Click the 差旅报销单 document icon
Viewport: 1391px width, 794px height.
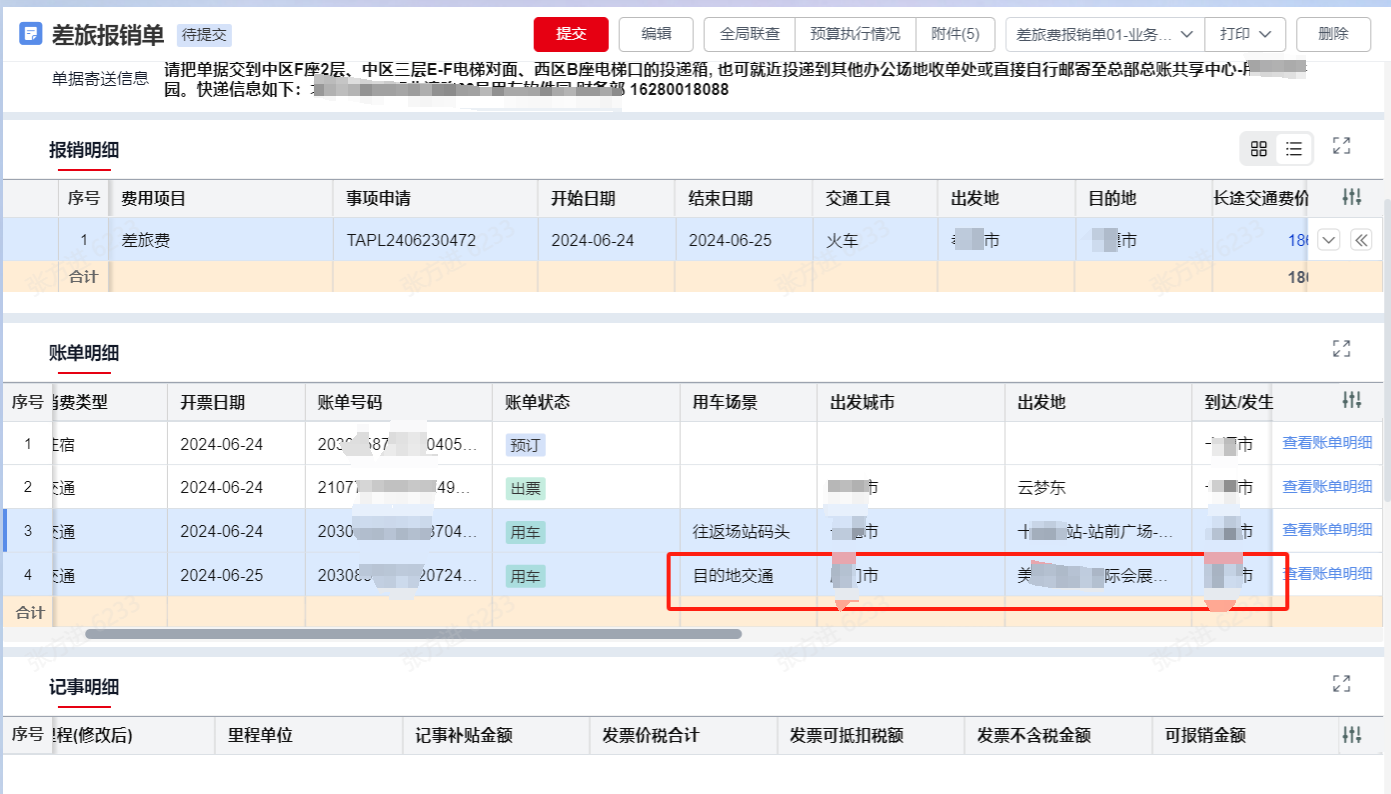(31, 34)
